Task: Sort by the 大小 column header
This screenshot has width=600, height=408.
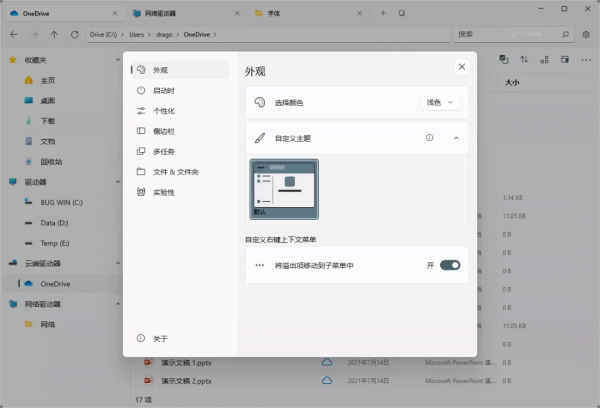Action: pos(512,82)
